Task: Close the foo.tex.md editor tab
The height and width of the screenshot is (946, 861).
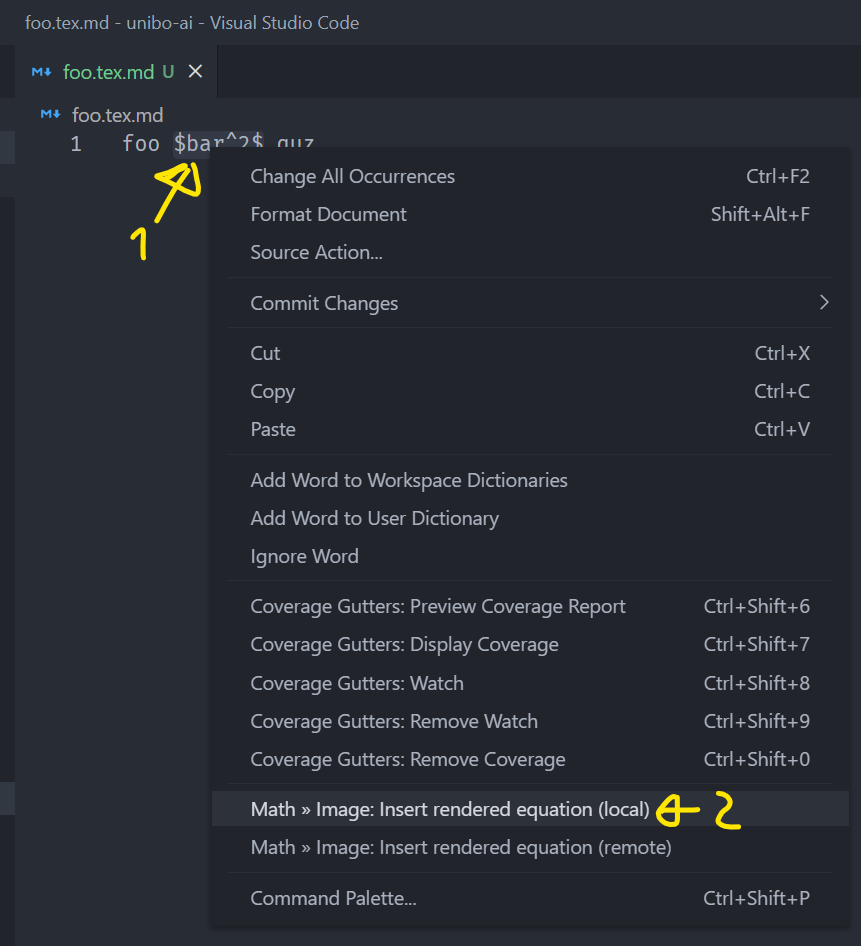Action: (x=195, y=71)
